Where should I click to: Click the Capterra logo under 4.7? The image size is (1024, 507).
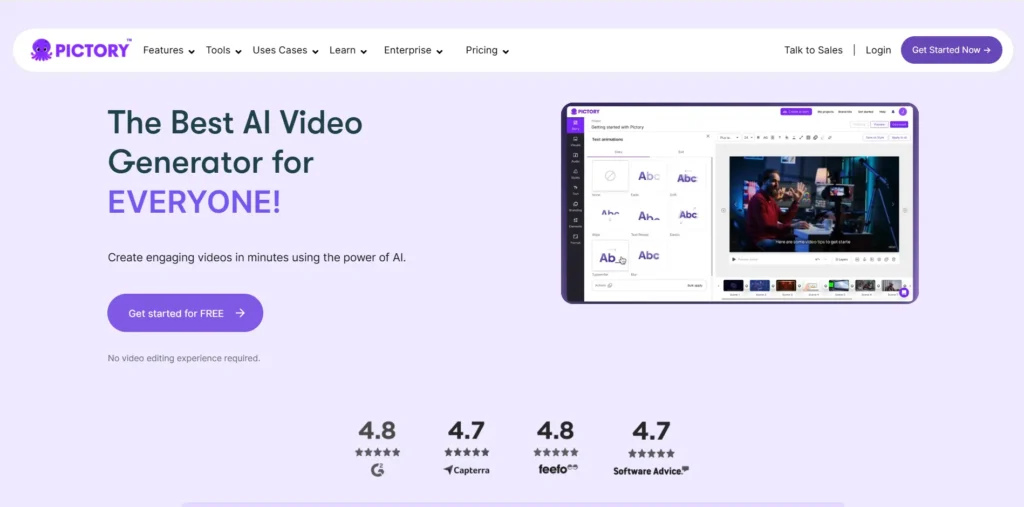coord(466,469)
